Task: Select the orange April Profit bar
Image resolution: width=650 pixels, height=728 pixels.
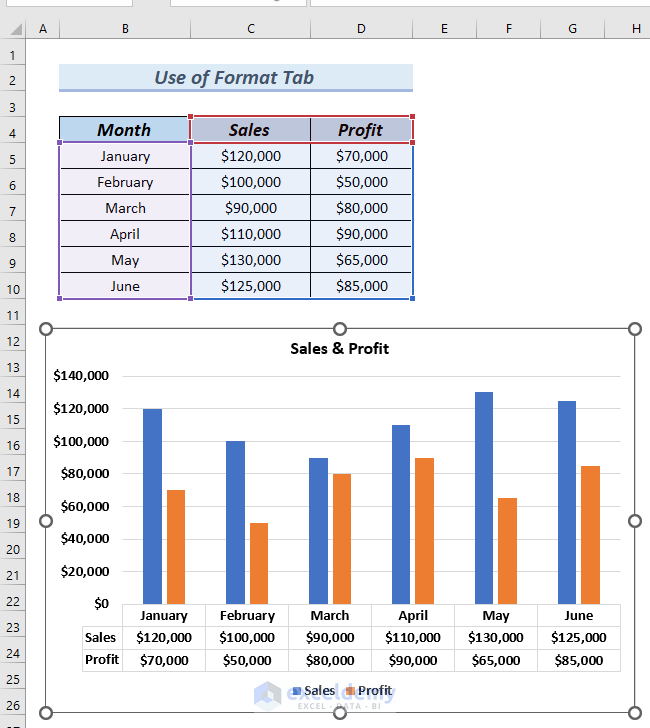Action: click(424, 530)
